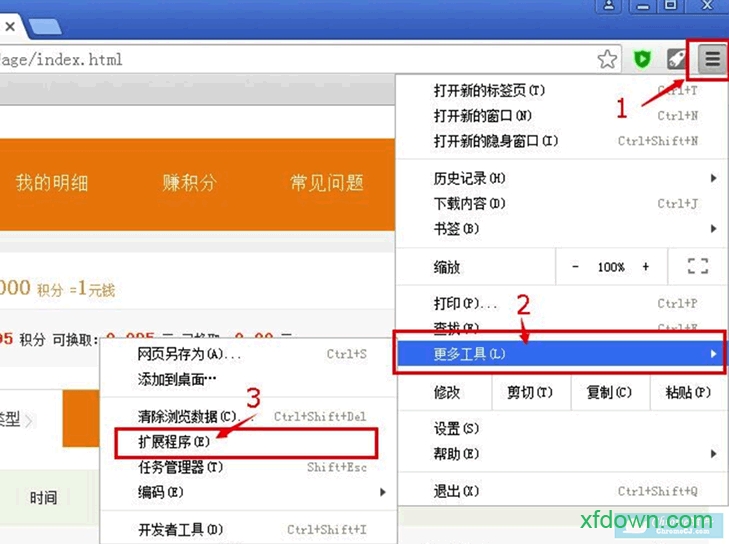Open a new tab with the tab button
The height and width of the screenshot is (544, 729).
tap(45, 27)
